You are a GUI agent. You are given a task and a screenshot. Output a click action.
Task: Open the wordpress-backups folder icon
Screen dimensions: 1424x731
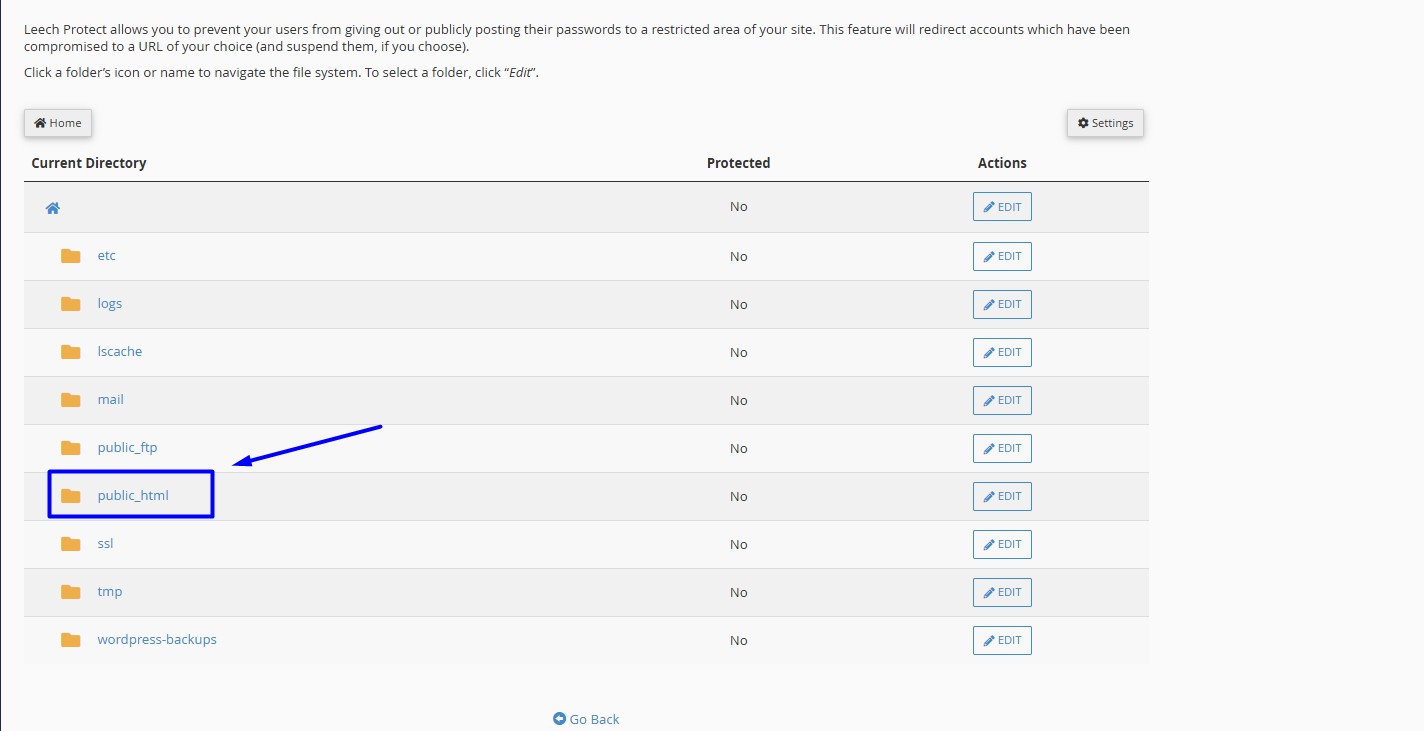coord(70,640)
